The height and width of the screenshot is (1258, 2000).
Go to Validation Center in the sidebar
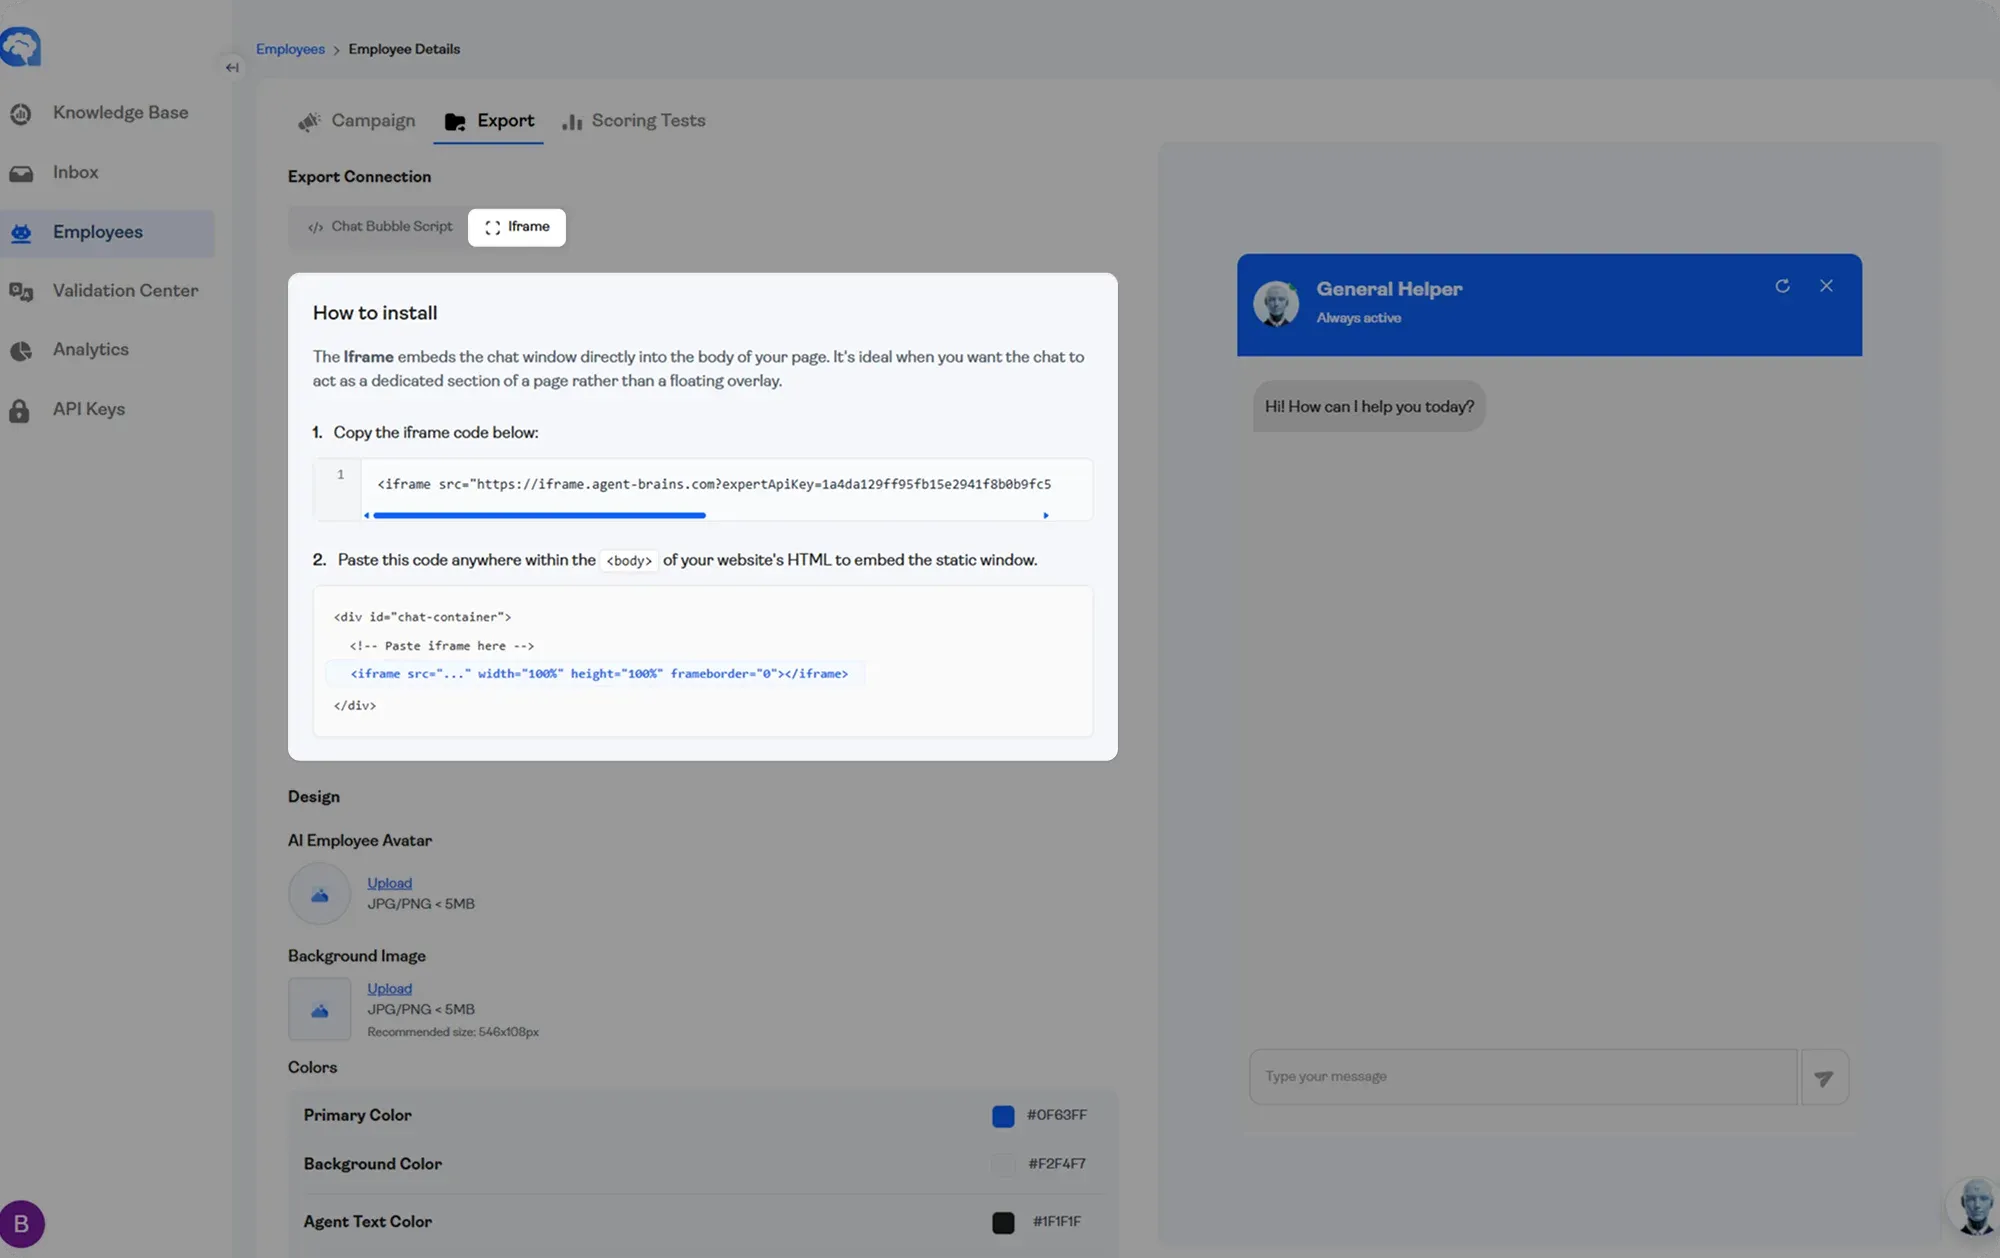click(x=125, y=291)
